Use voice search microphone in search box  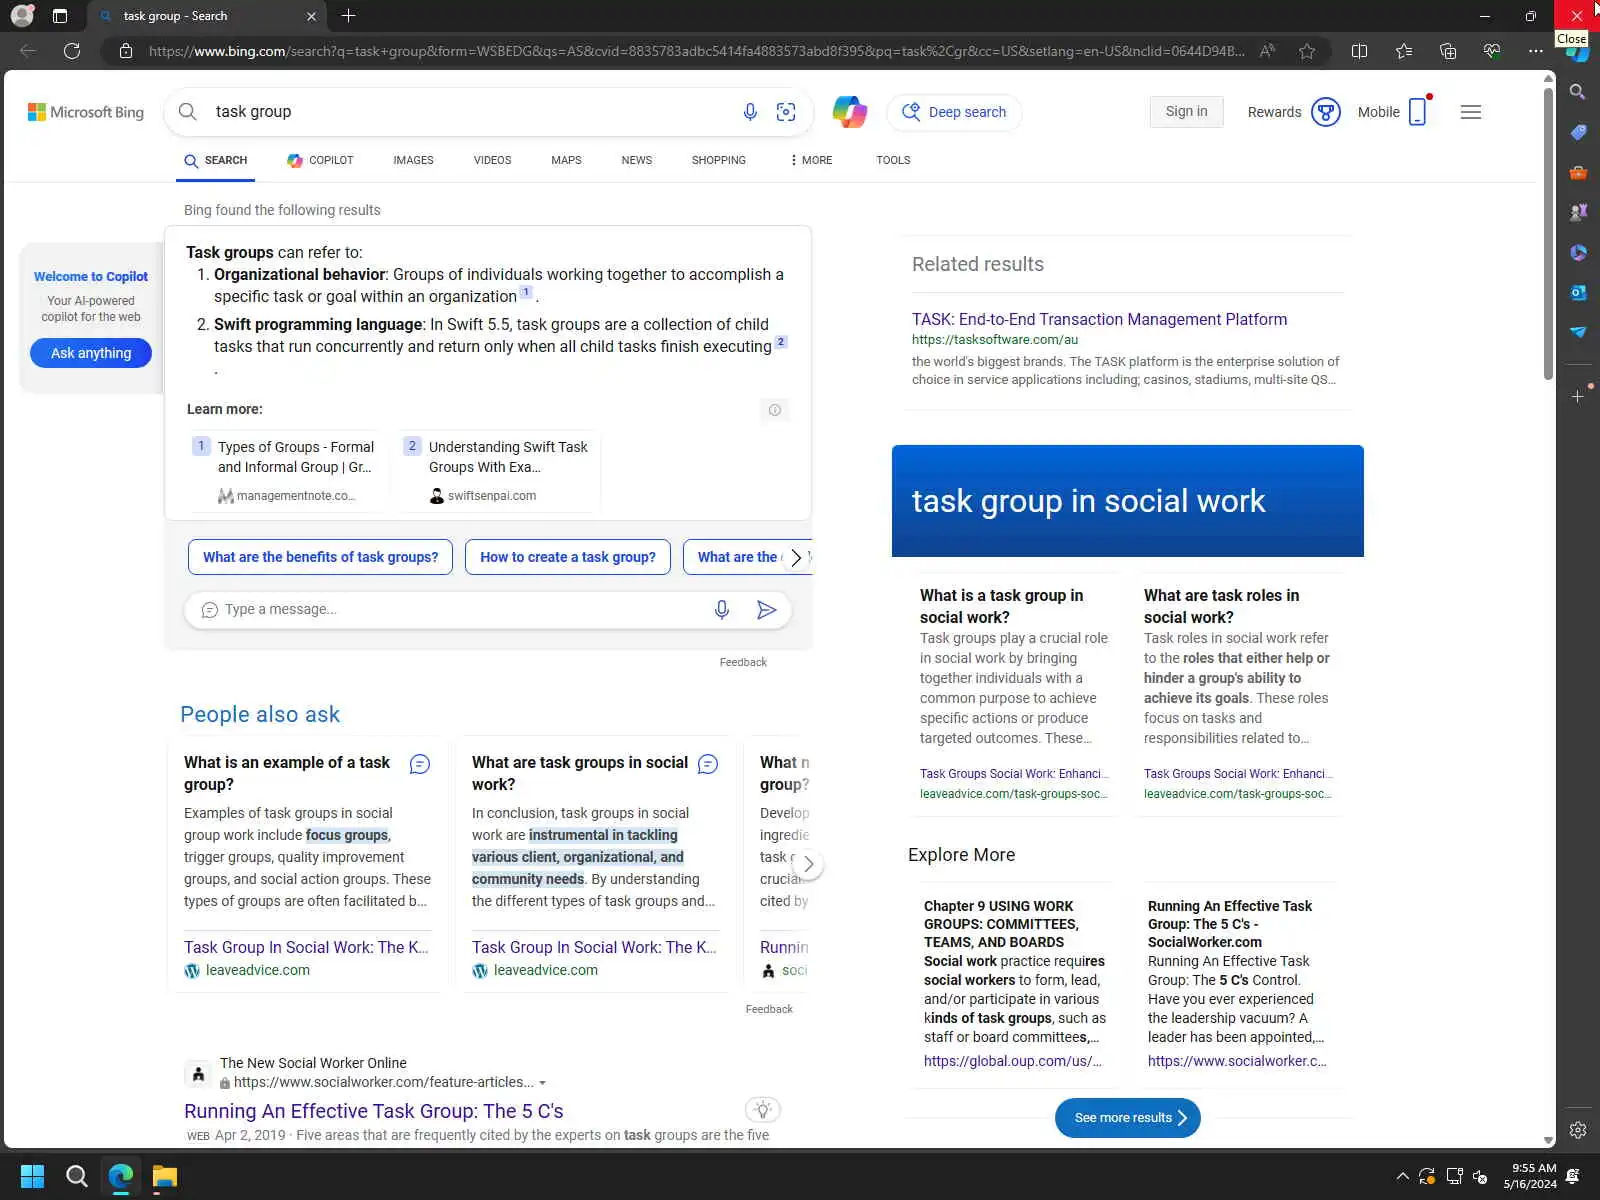pyautogui.click(x=750, y=112)
